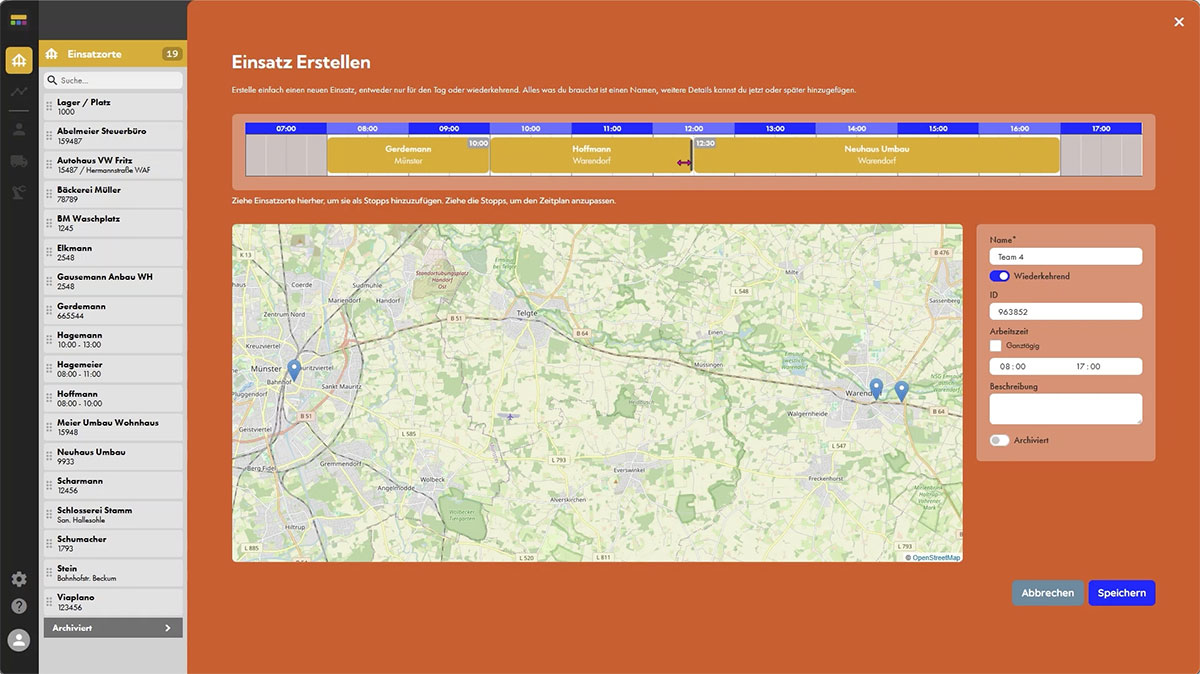Open the vehicles truck icon in sidebar
1200x674 pixels.
click(19, 161)
